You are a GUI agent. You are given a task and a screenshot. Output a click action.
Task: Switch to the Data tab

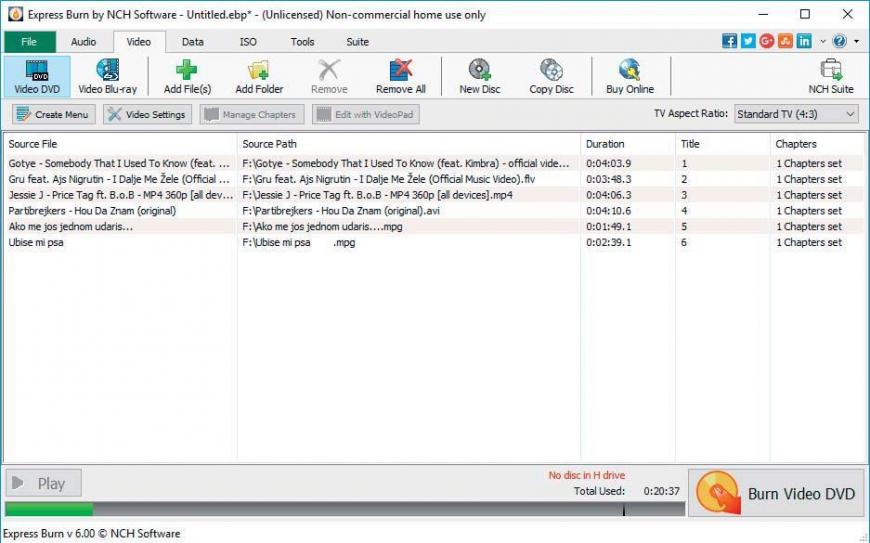193,42
